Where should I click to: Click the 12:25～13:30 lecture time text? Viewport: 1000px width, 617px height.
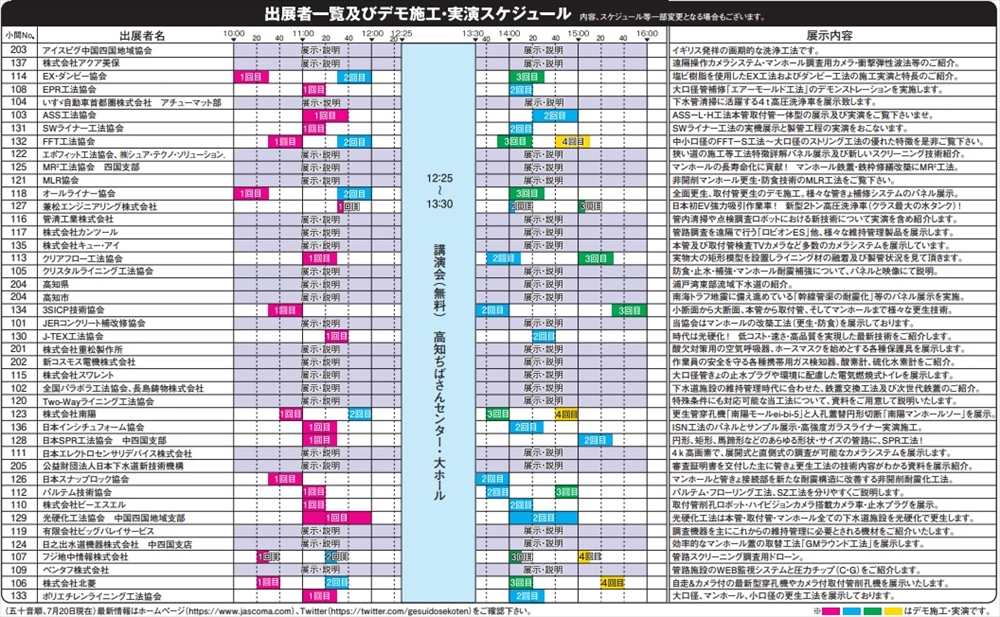click(x=439, y=191)
